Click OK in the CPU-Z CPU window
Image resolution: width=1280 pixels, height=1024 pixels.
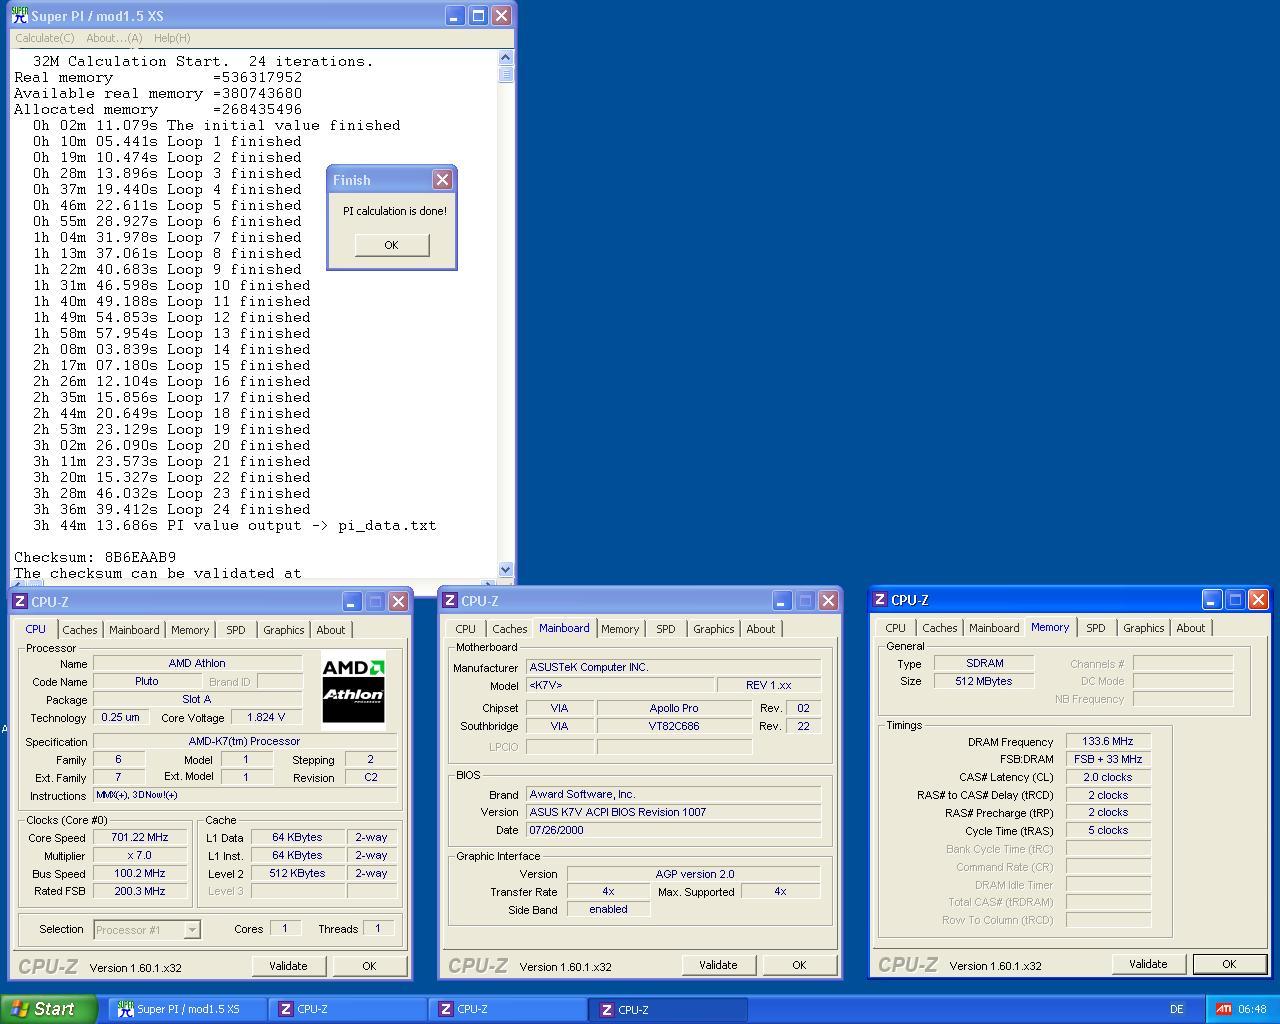(369, 966)
